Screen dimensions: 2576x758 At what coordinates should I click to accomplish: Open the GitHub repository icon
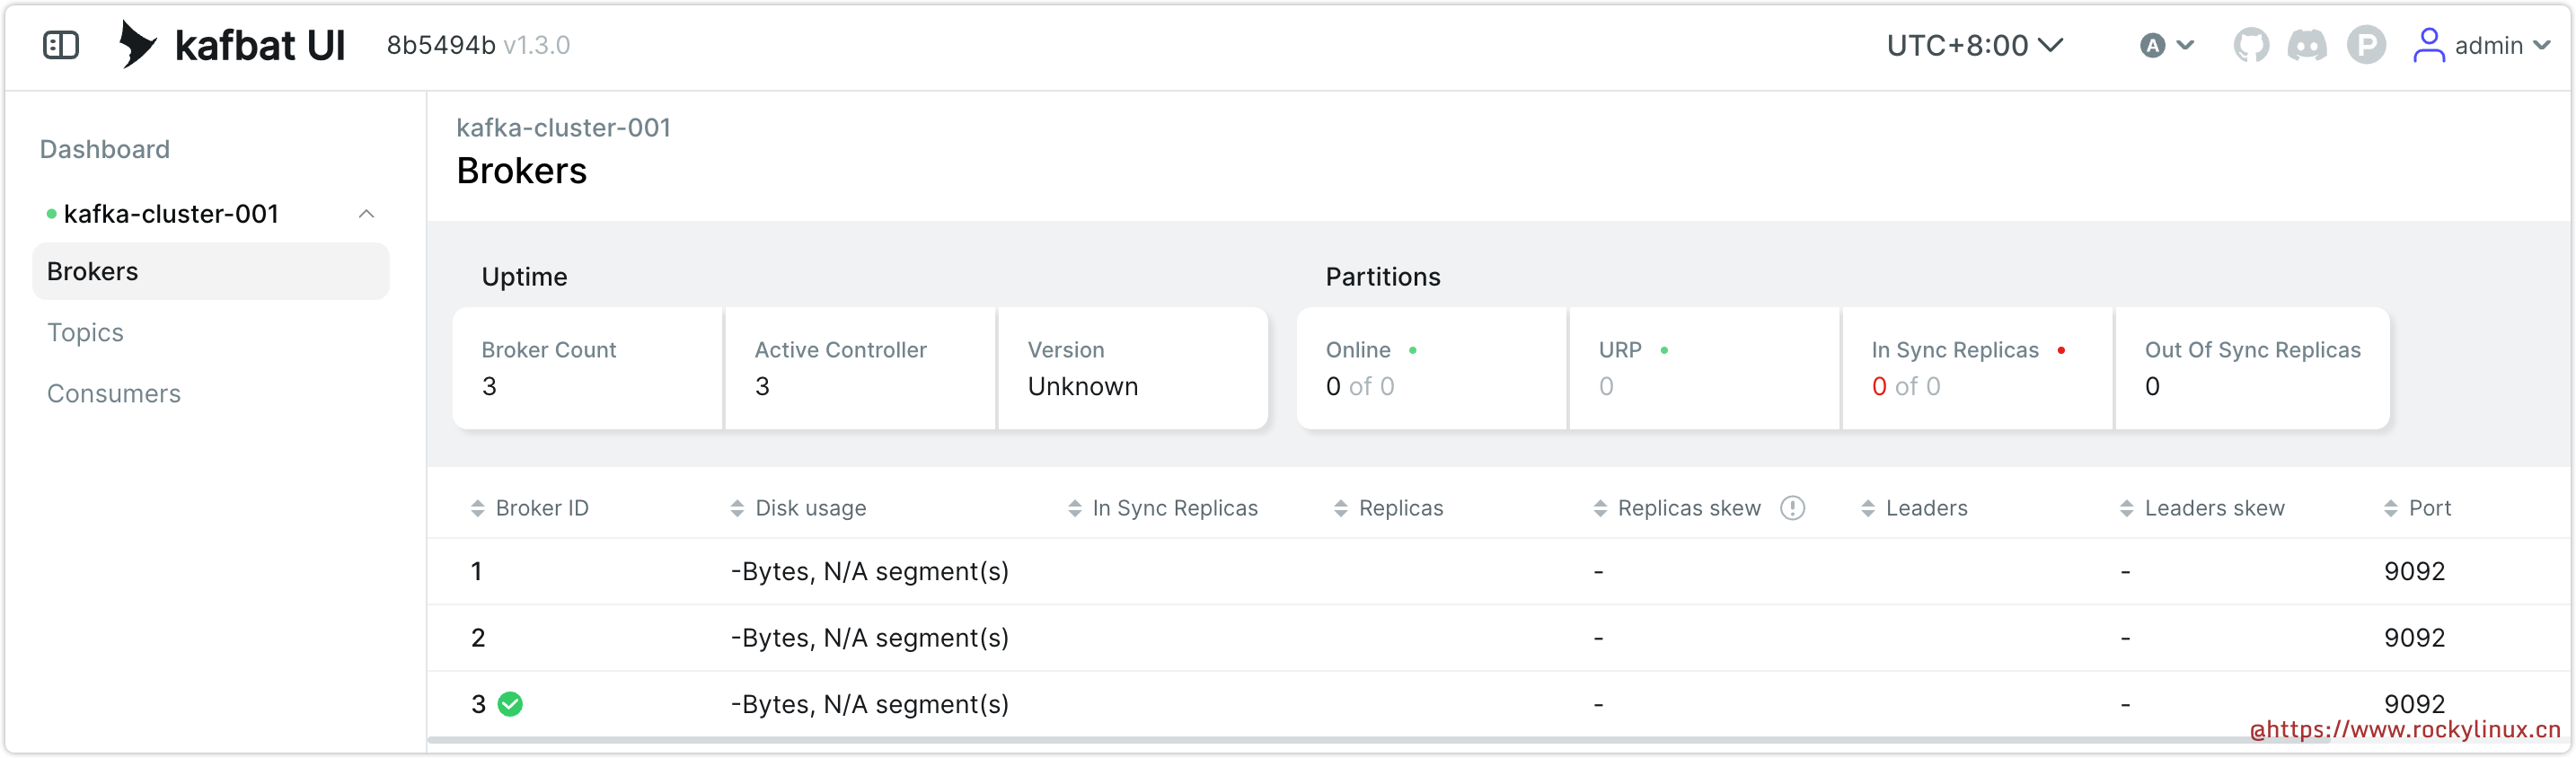coord(2250,45)
